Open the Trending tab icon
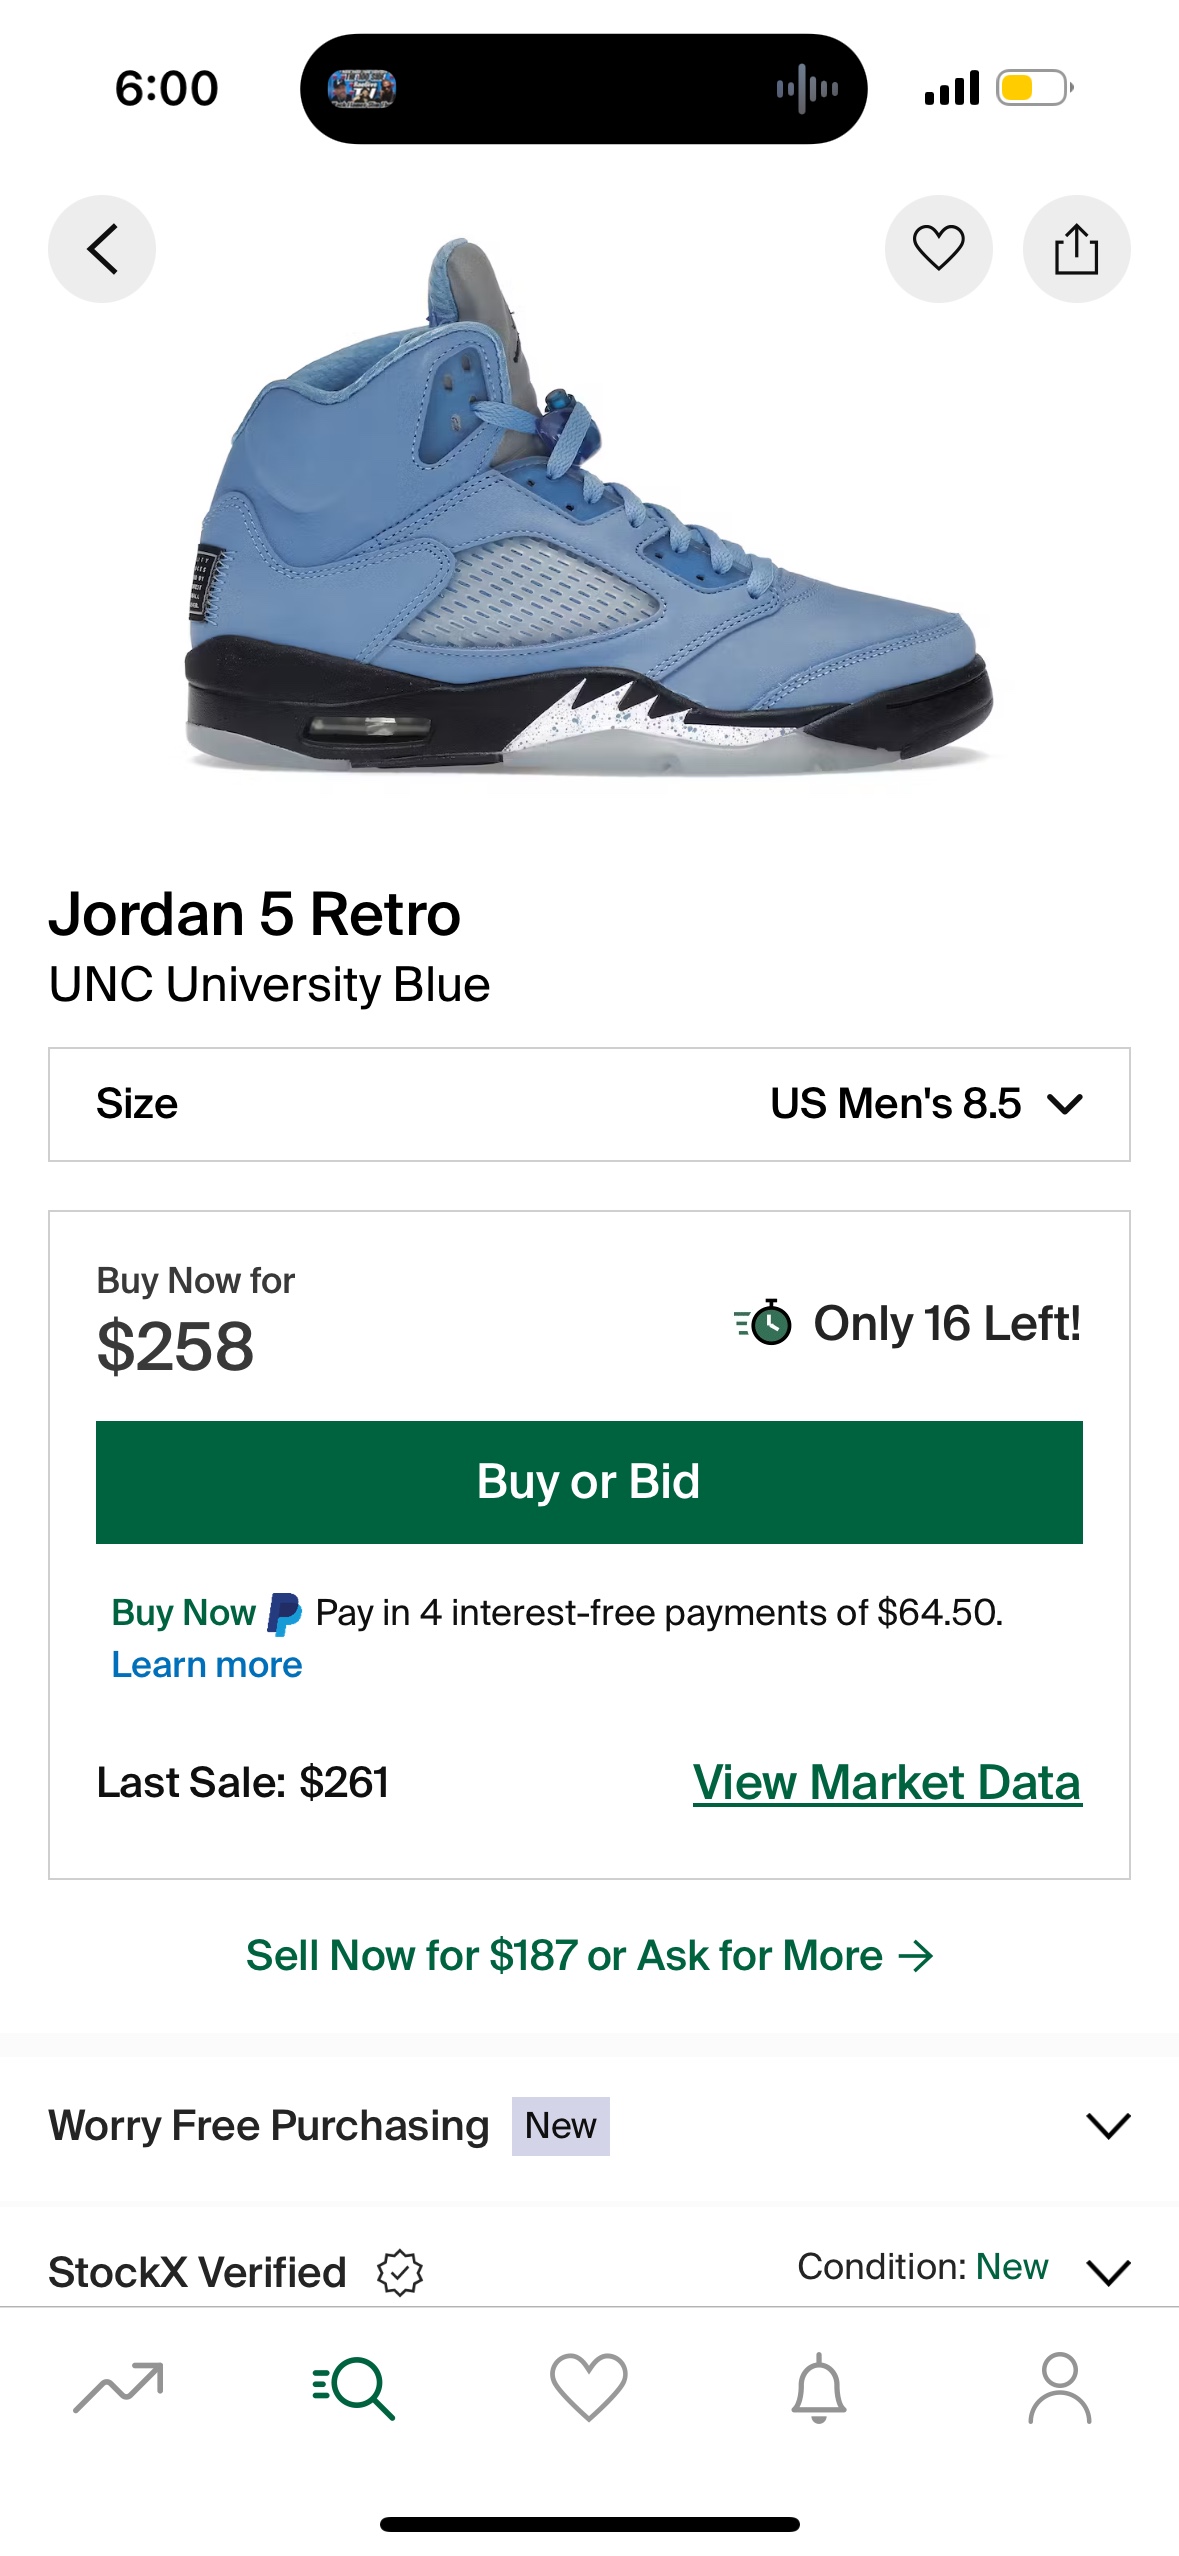This screenshot has height=2556, width=1179. tap(118, 2388)
